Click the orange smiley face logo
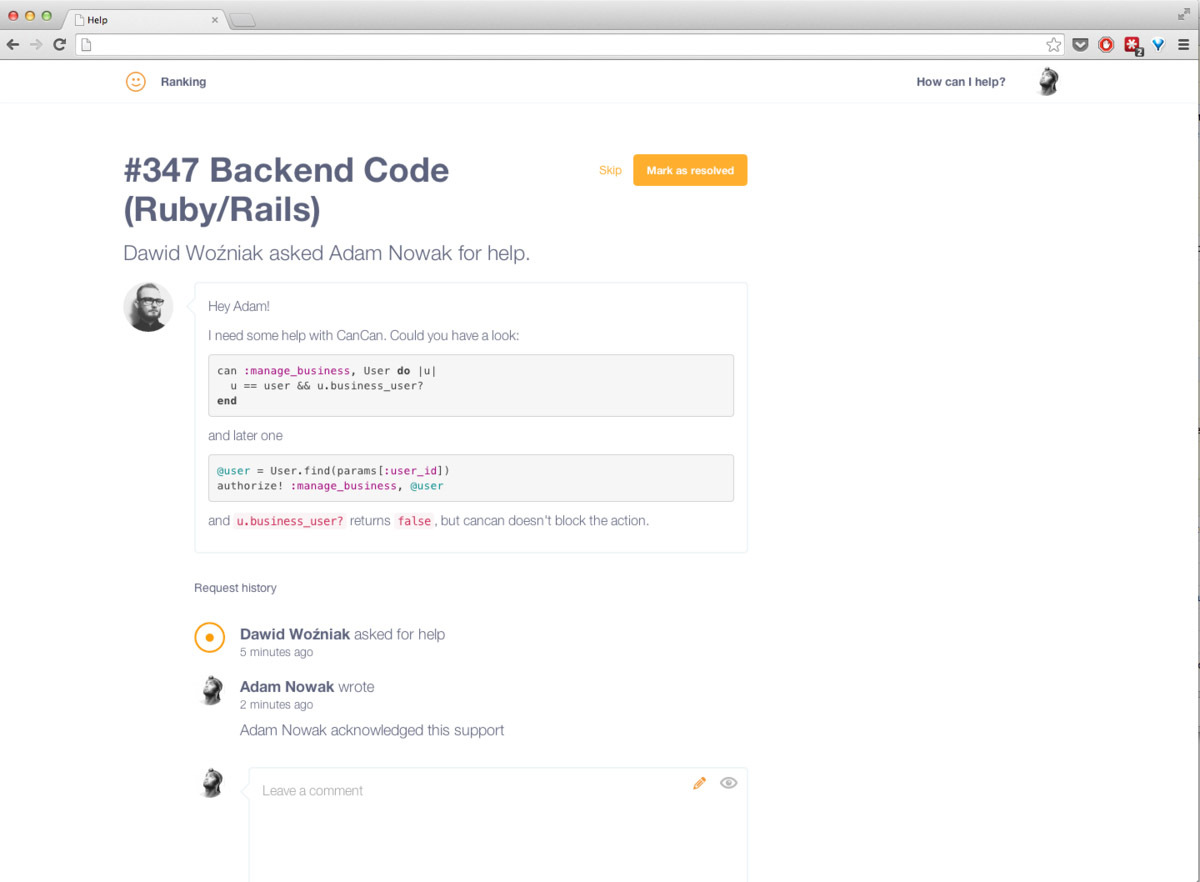This screenshot has width=1200, height=882. coord(136,82)
